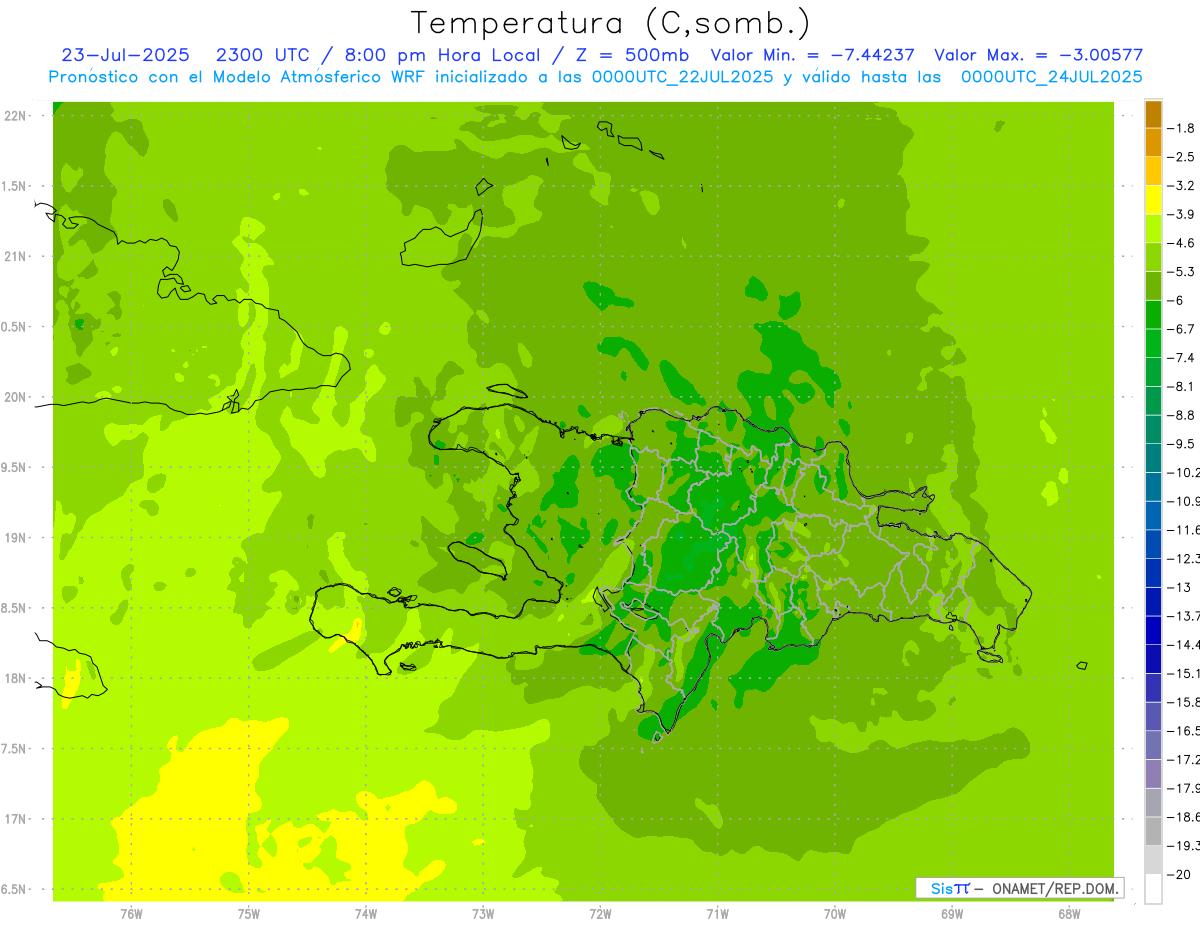The height and width of the screenshot is (927, 1200).
Task: Click the "74W" longitude label
Action: pos(366,914)
